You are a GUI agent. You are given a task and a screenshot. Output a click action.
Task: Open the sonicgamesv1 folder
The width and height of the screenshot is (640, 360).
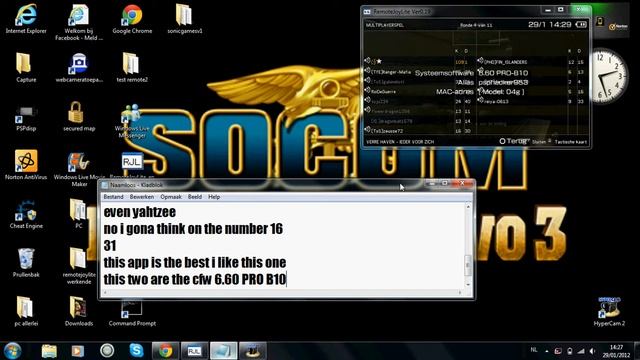tap(184, 18)
